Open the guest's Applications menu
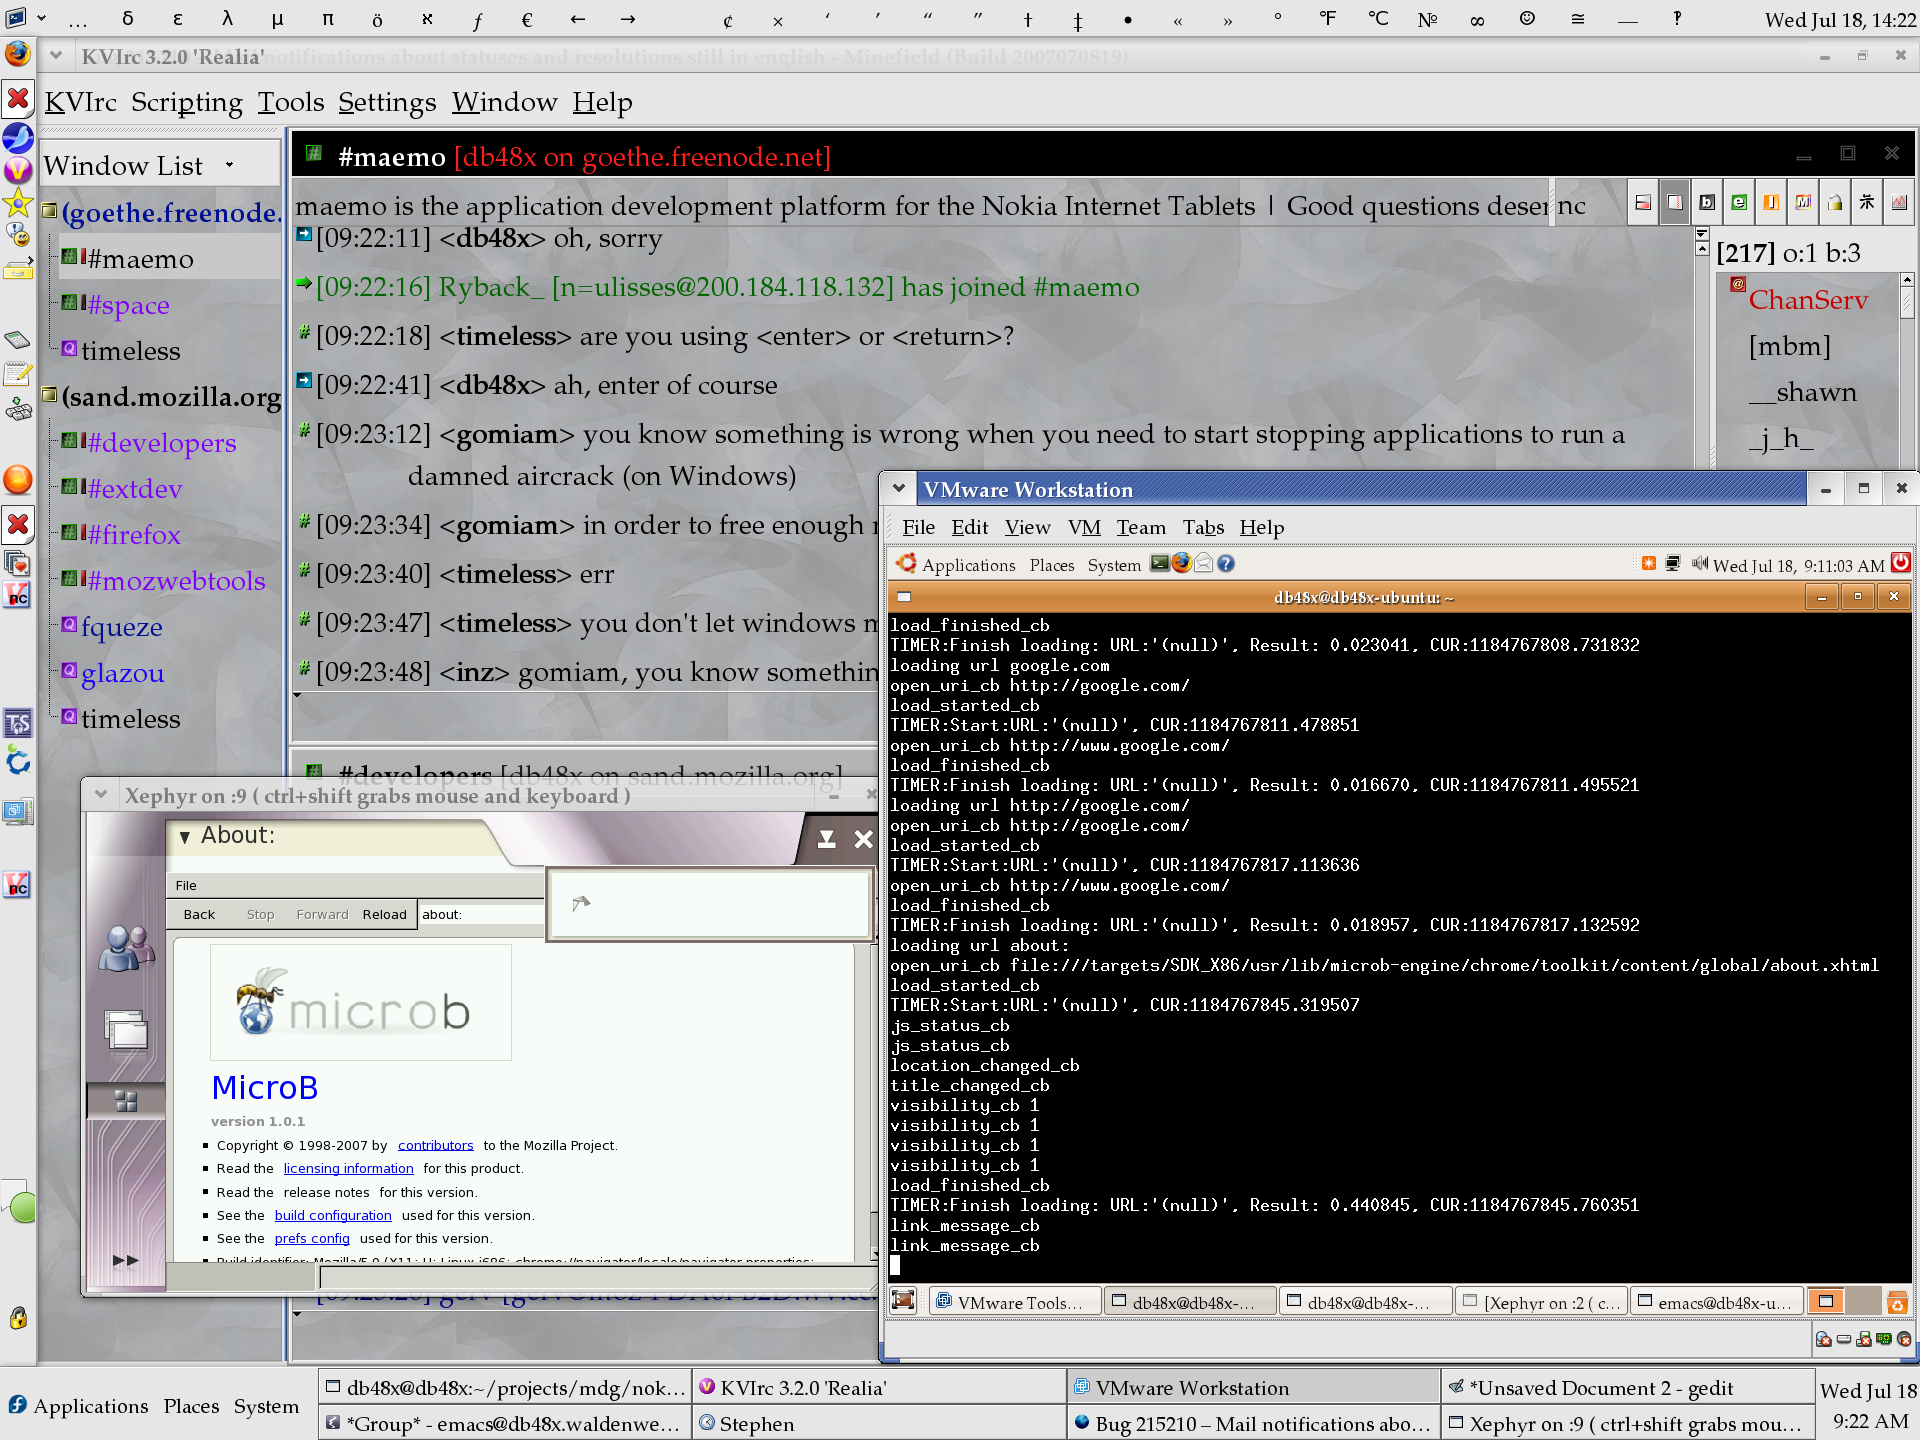The image size is (1920, 1440). (968, 564)
